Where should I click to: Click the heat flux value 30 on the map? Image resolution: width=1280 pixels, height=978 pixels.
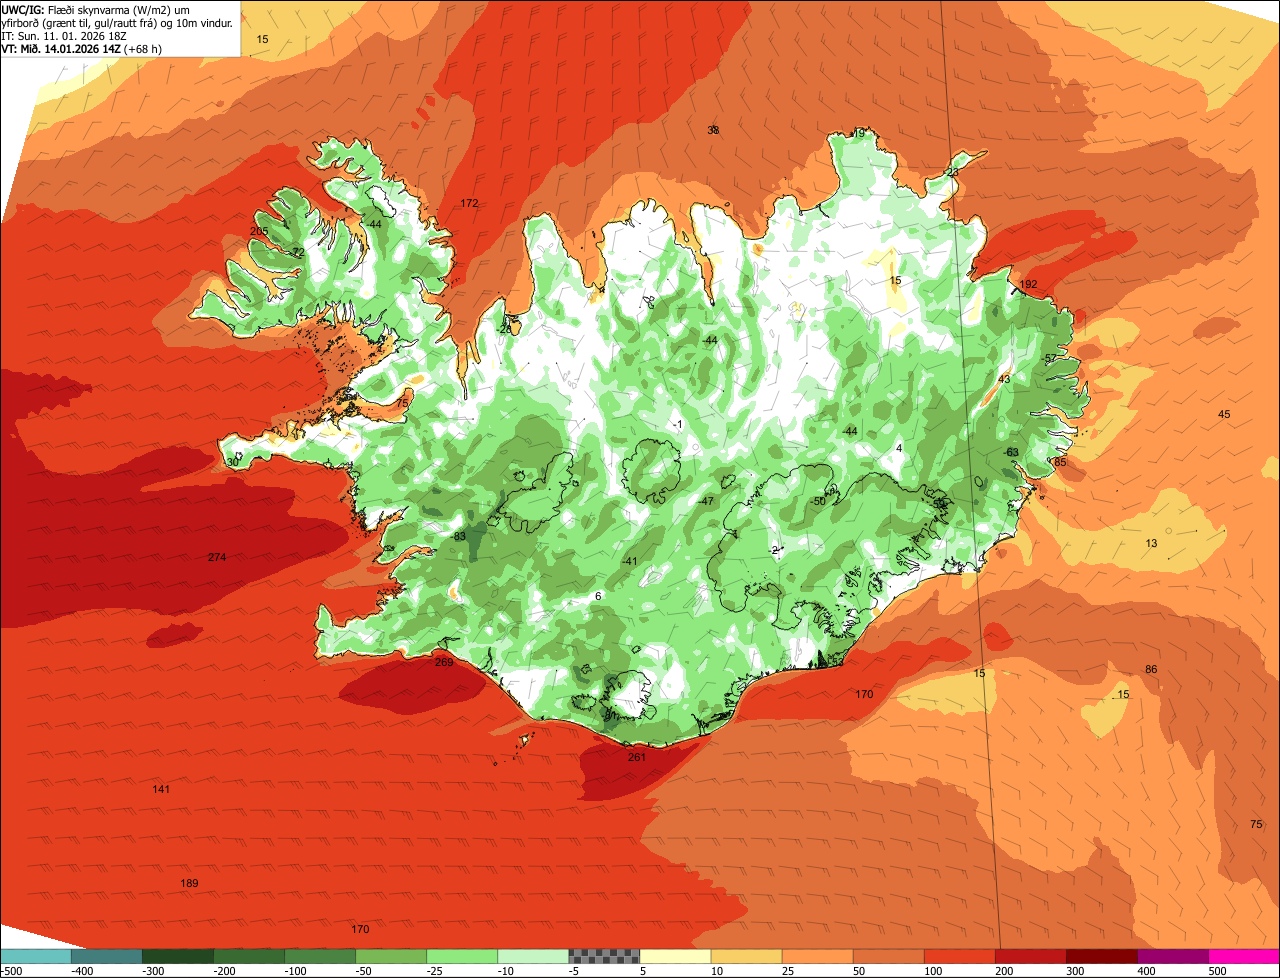click(x=232, y=462)
